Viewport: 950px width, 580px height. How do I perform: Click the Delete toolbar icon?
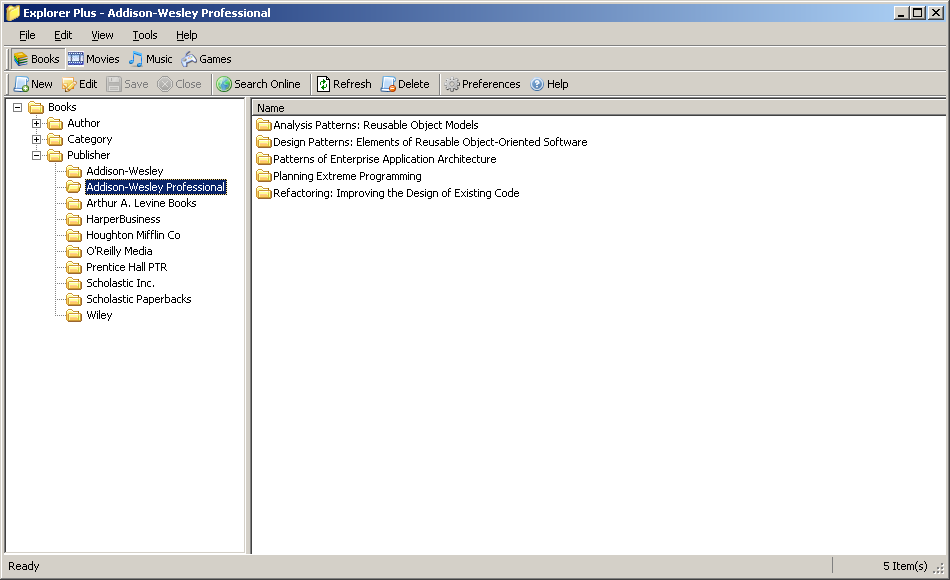pyautogui.click(x=388, y=84)
